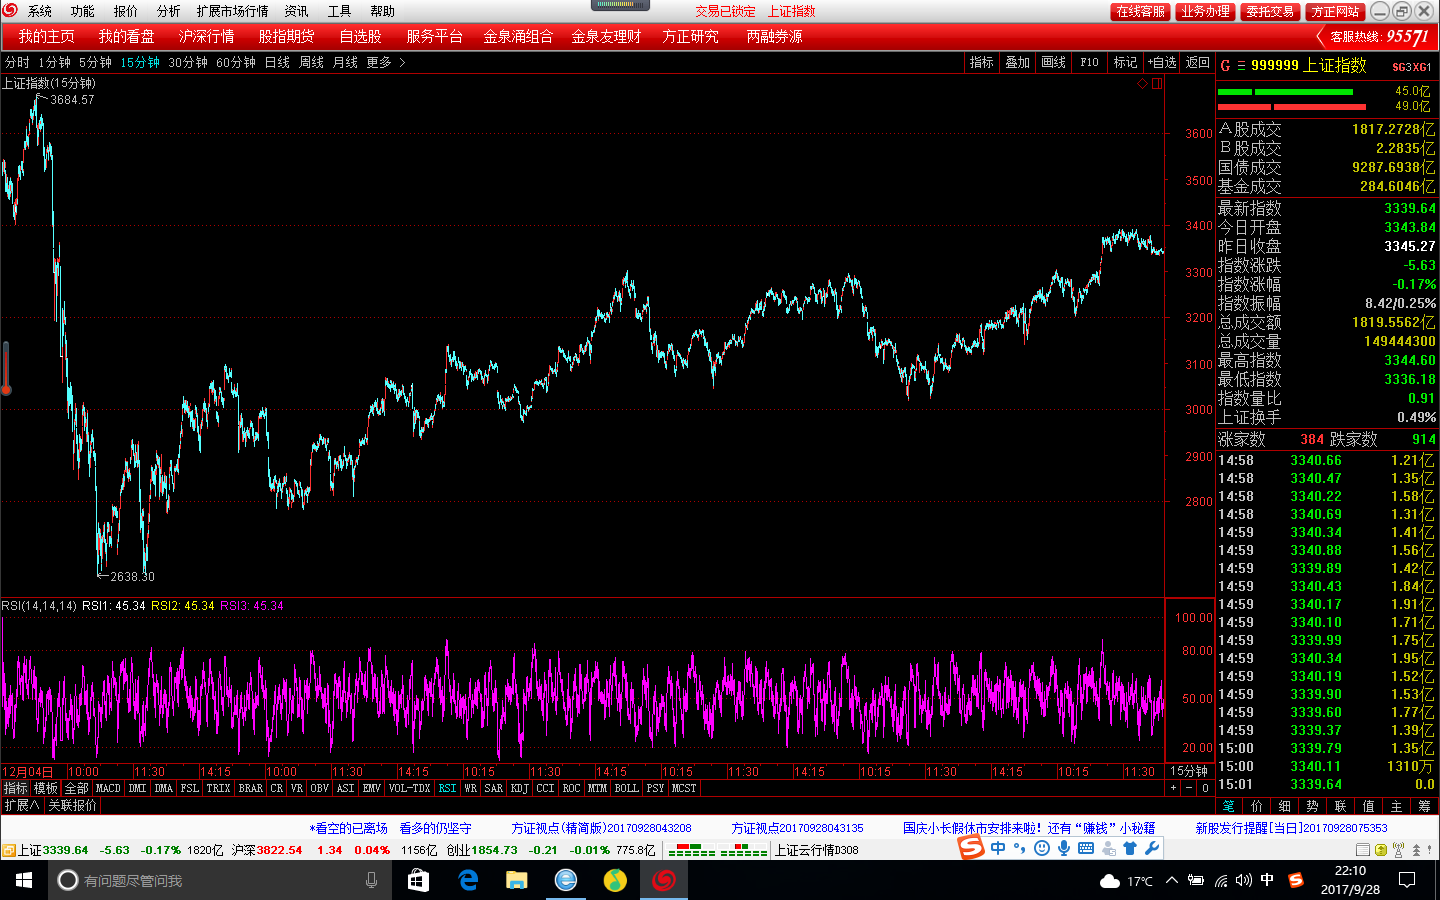Open File Explorer from the taskbar
This screenshot has width=1440, height=900.
pyautogui.click(x=516, y=880)
